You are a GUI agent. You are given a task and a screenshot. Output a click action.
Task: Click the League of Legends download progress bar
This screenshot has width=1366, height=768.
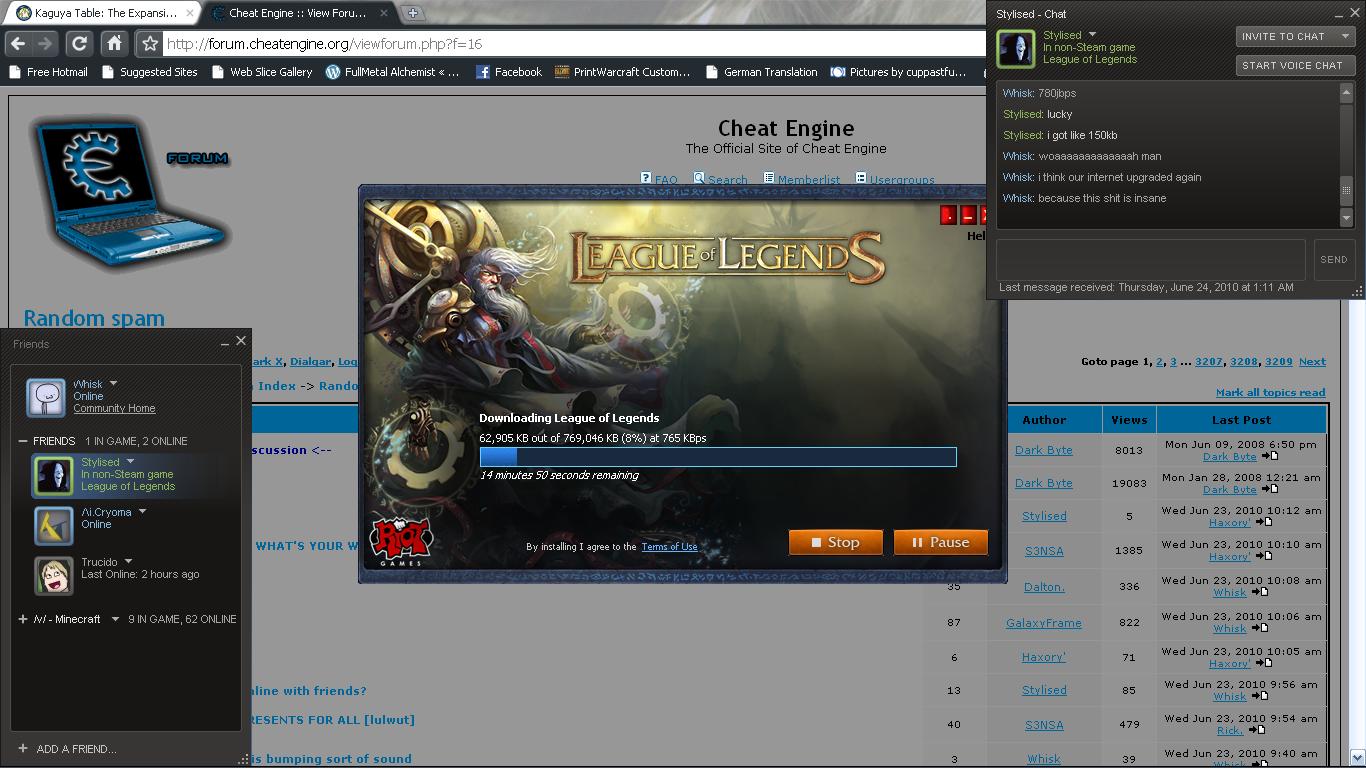coord(718,457)
